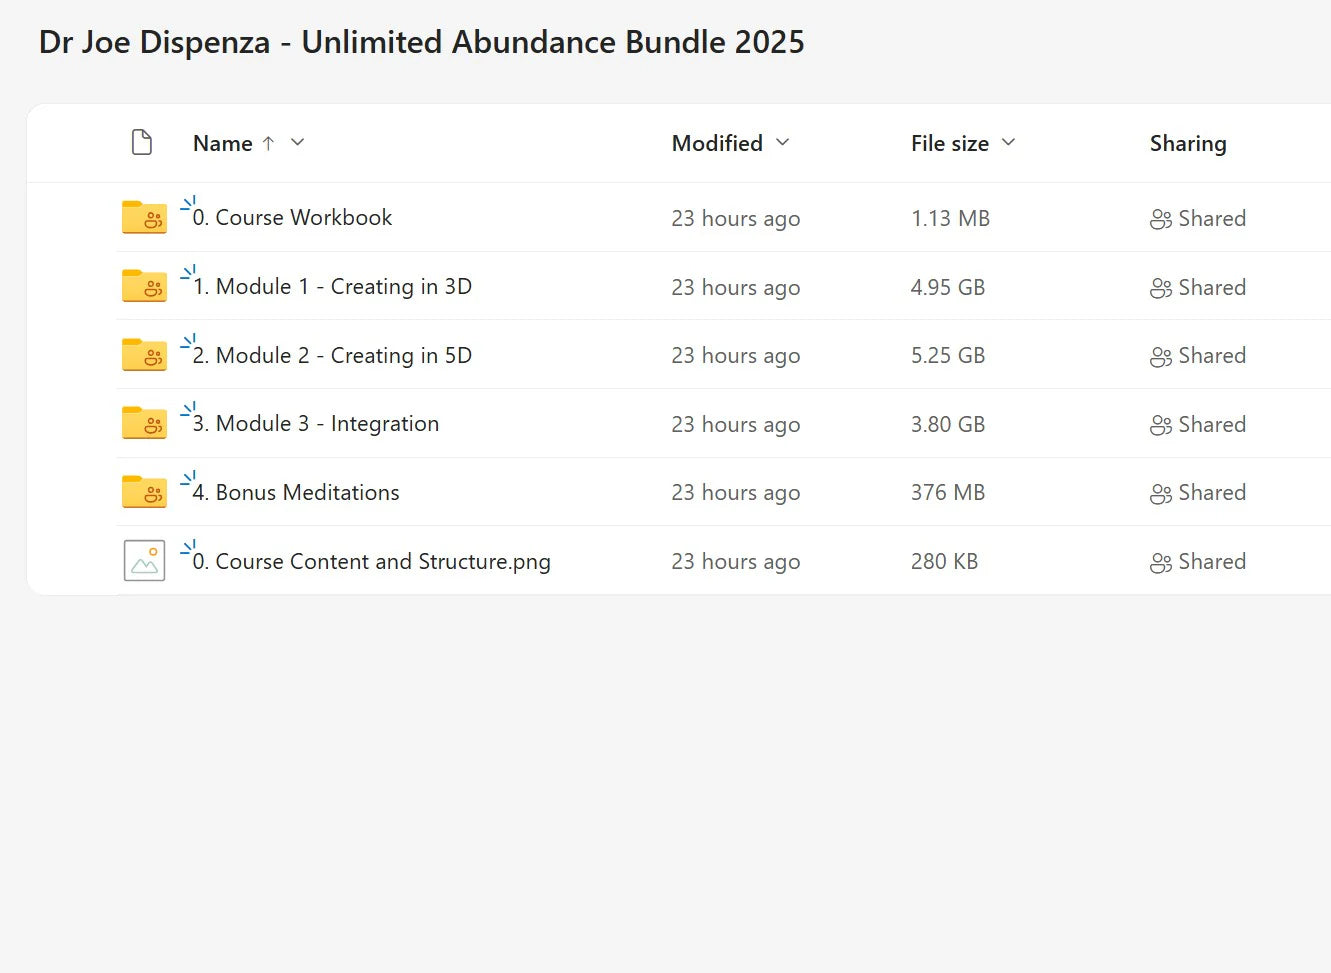This screenshot has height=973, width=1331.
Task: Click the folder icon for Module 1 - Creating in 3D
Action: (144, 286)
